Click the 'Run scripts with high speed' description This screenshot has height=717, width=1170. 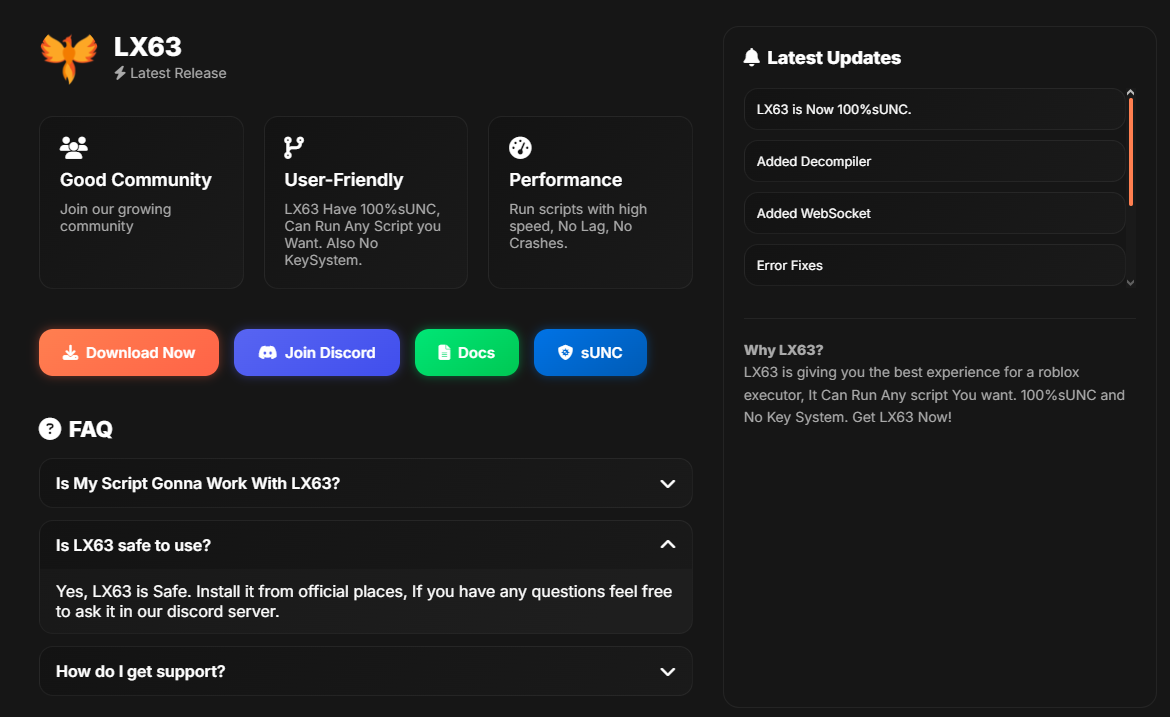(578, 226)
